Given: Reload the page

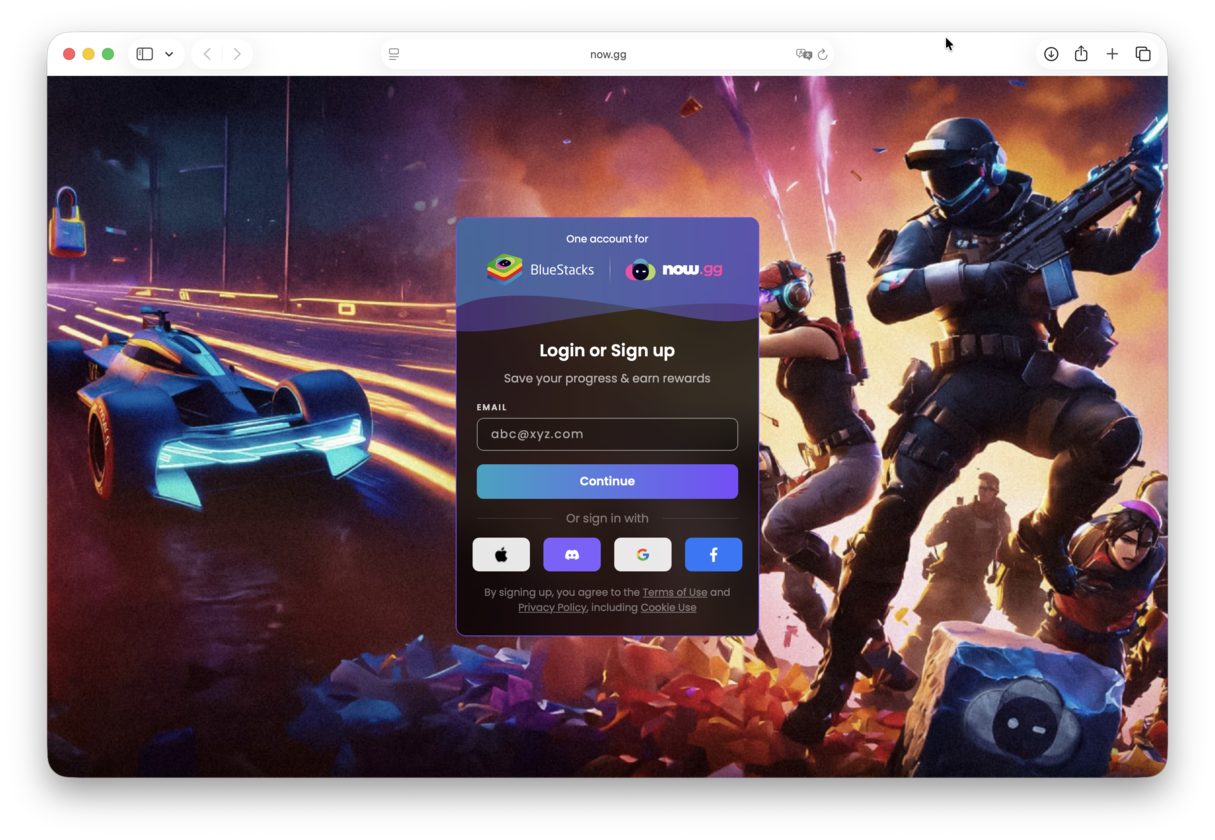Looking at the screenshot, I should point(823,54).
